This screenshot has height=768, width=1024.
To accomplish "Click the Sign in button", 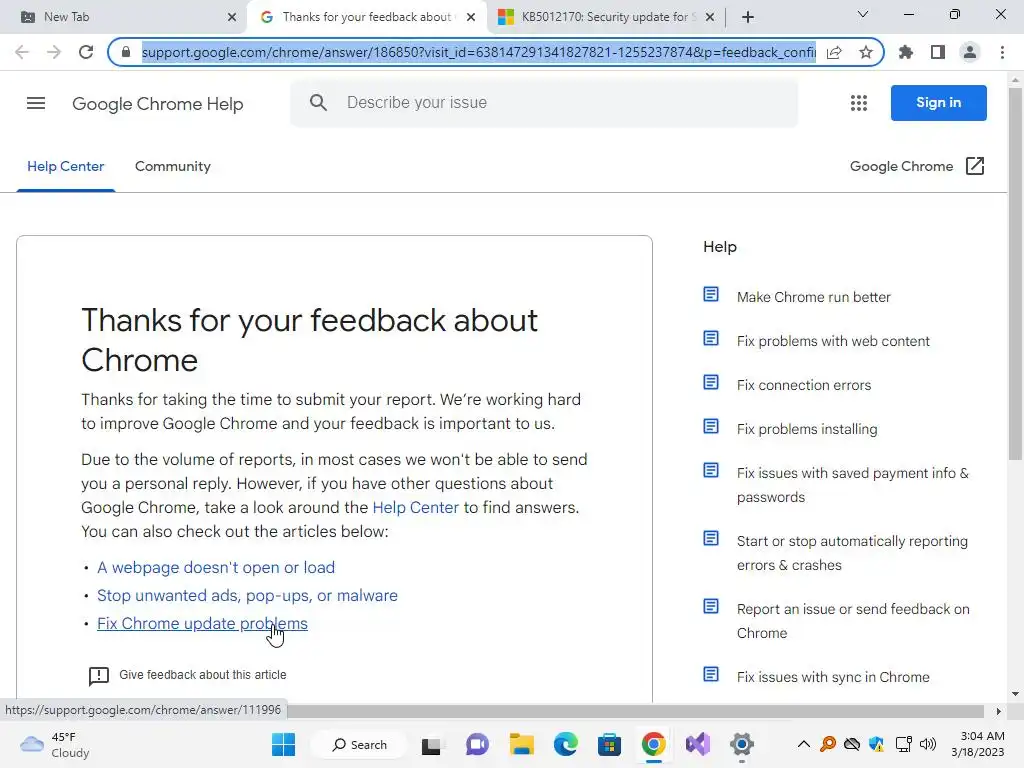I will click(x=938, y=103).
